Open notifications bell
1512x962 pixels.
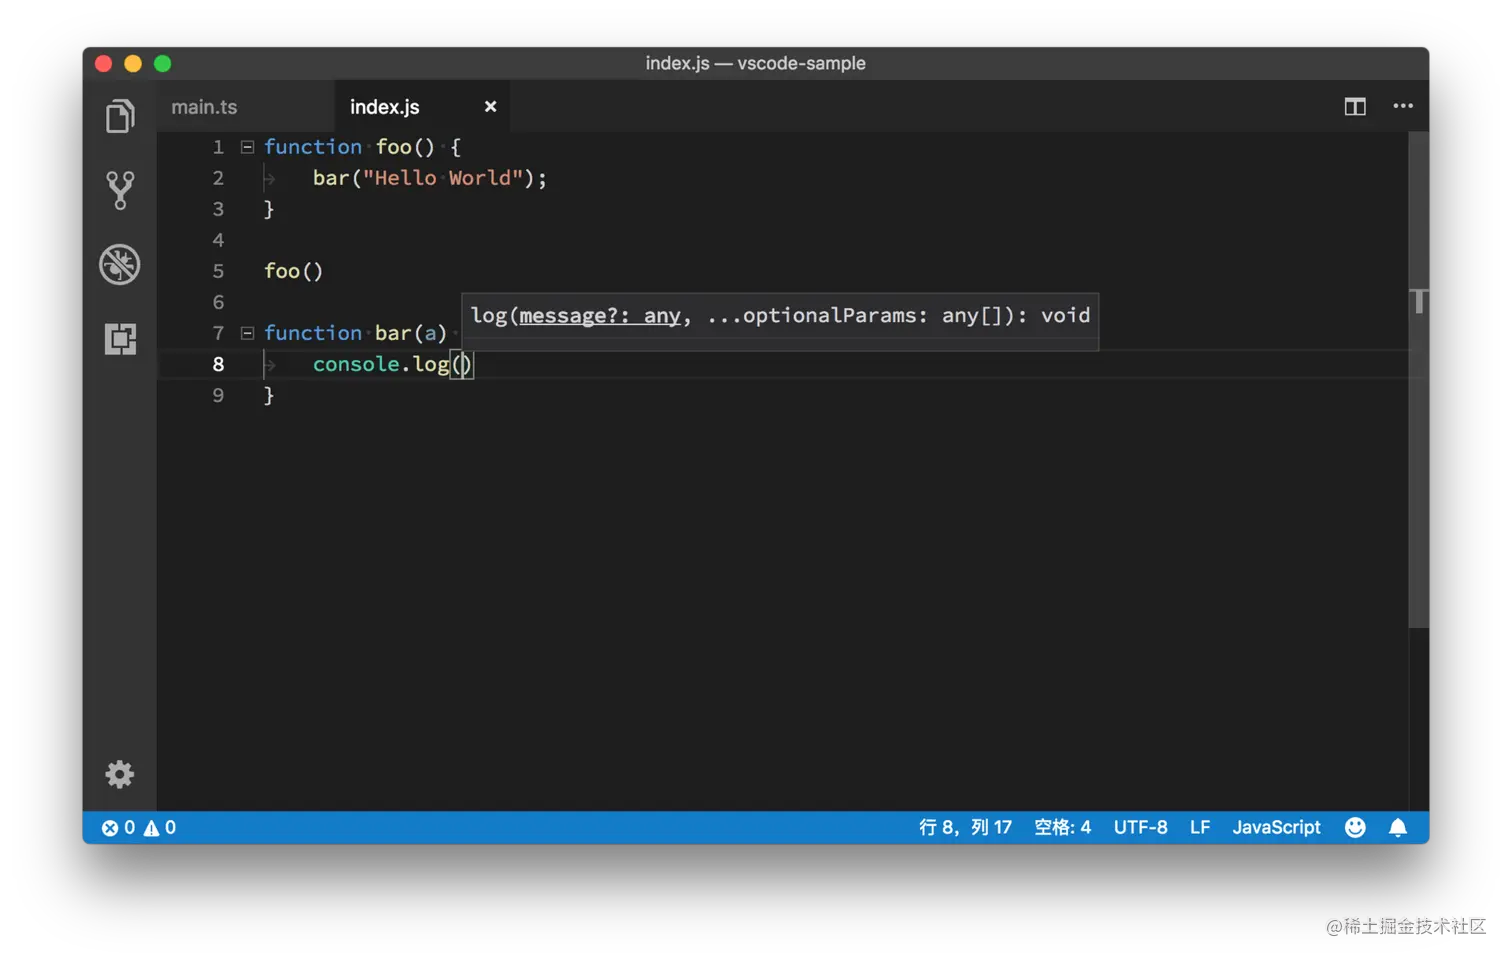pos(1398,828)
